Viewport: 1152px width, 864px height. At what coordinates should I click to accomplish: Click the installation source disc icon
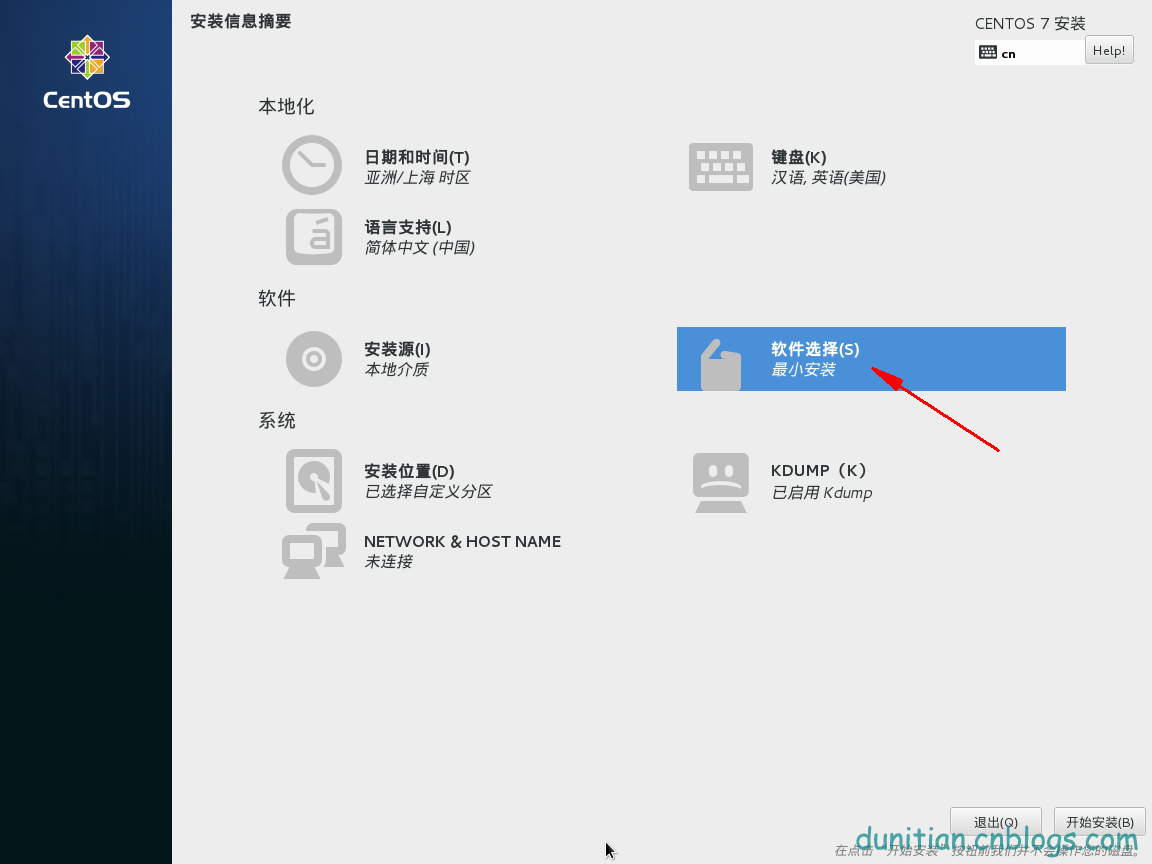[x=314, y=359]
